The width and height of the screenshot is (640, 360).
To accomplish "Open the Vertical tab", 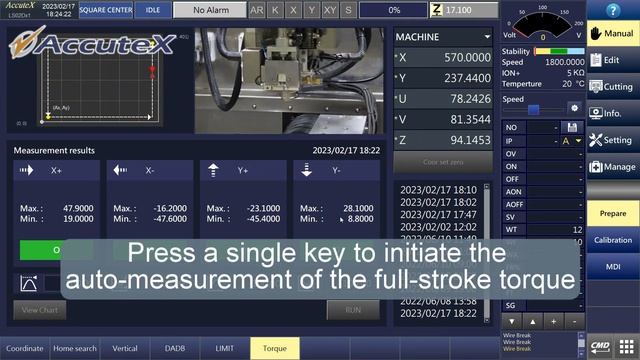I will pos(125,348).
